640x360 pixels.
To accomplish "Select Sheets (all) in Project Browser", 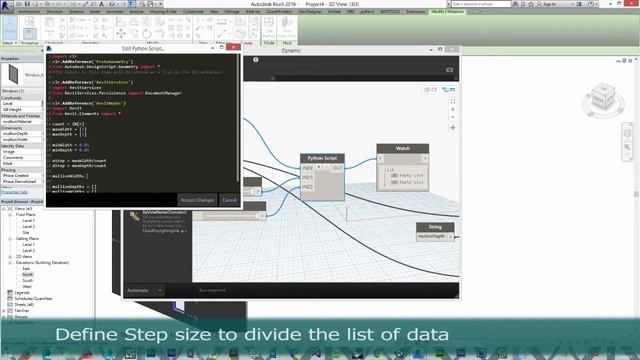I will click(24, 305).
